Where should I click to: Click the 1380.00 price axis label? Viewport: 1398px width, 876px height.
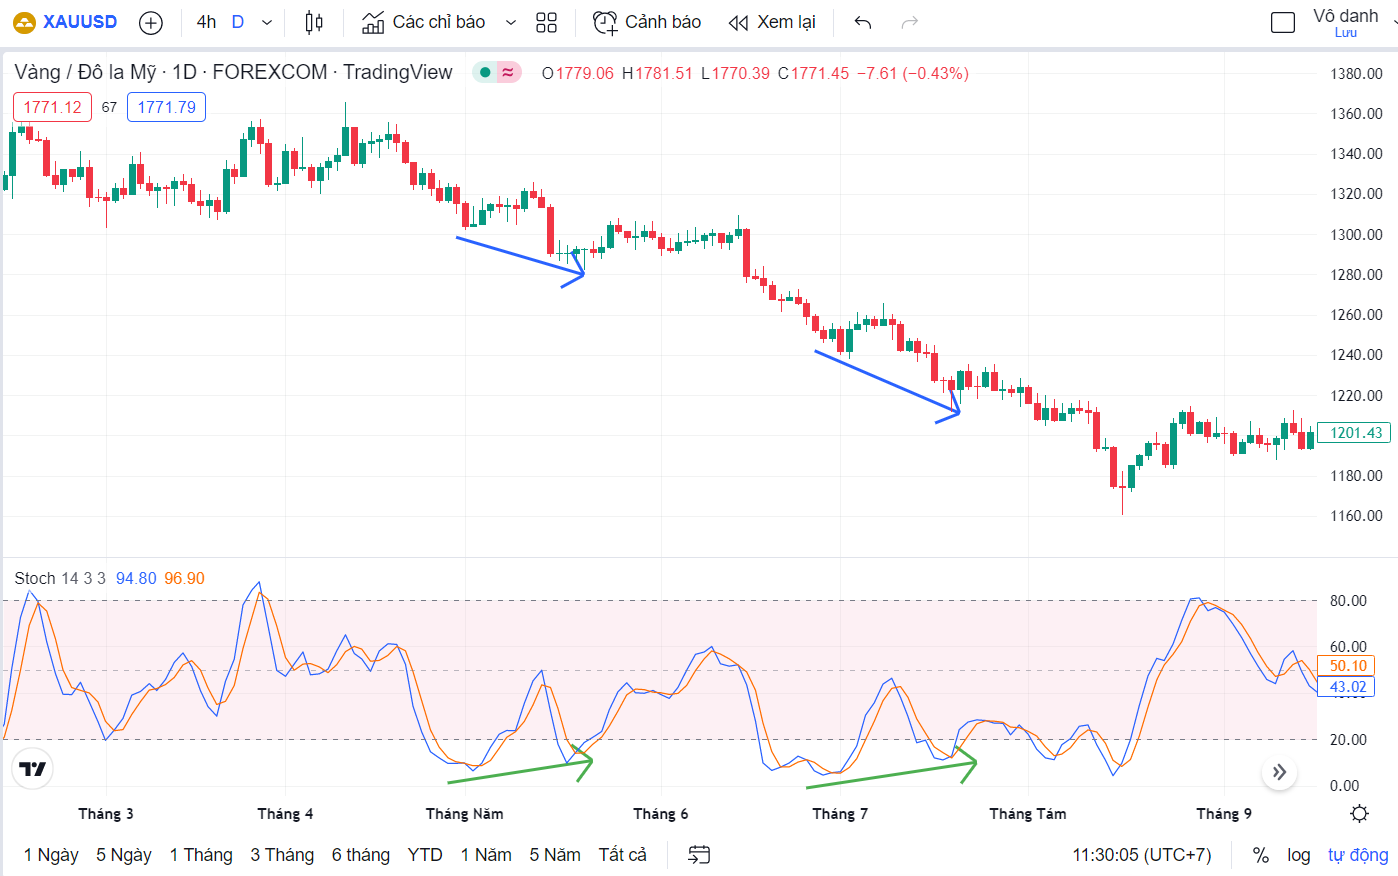(1356, 73)
